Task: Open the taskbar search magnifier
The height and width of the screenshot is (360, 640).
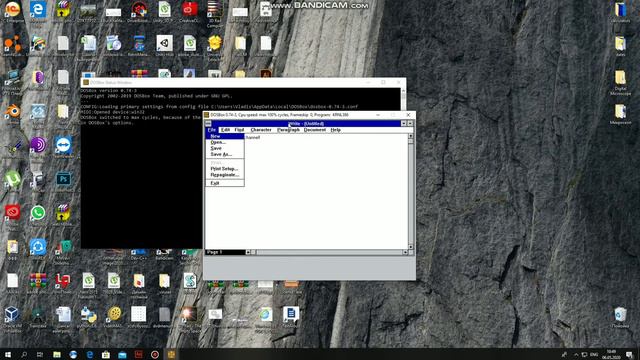Action: [x=24, y=354]
